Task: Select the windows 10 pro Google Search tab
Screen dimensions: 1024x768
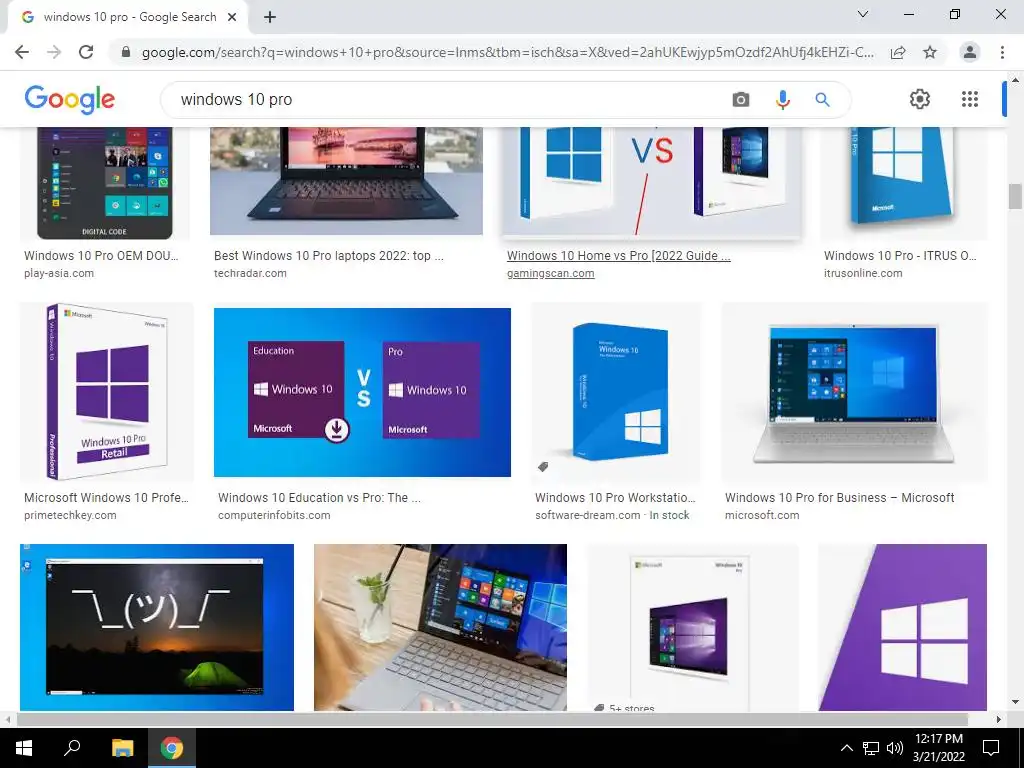Action: click(x=127, y=17)
